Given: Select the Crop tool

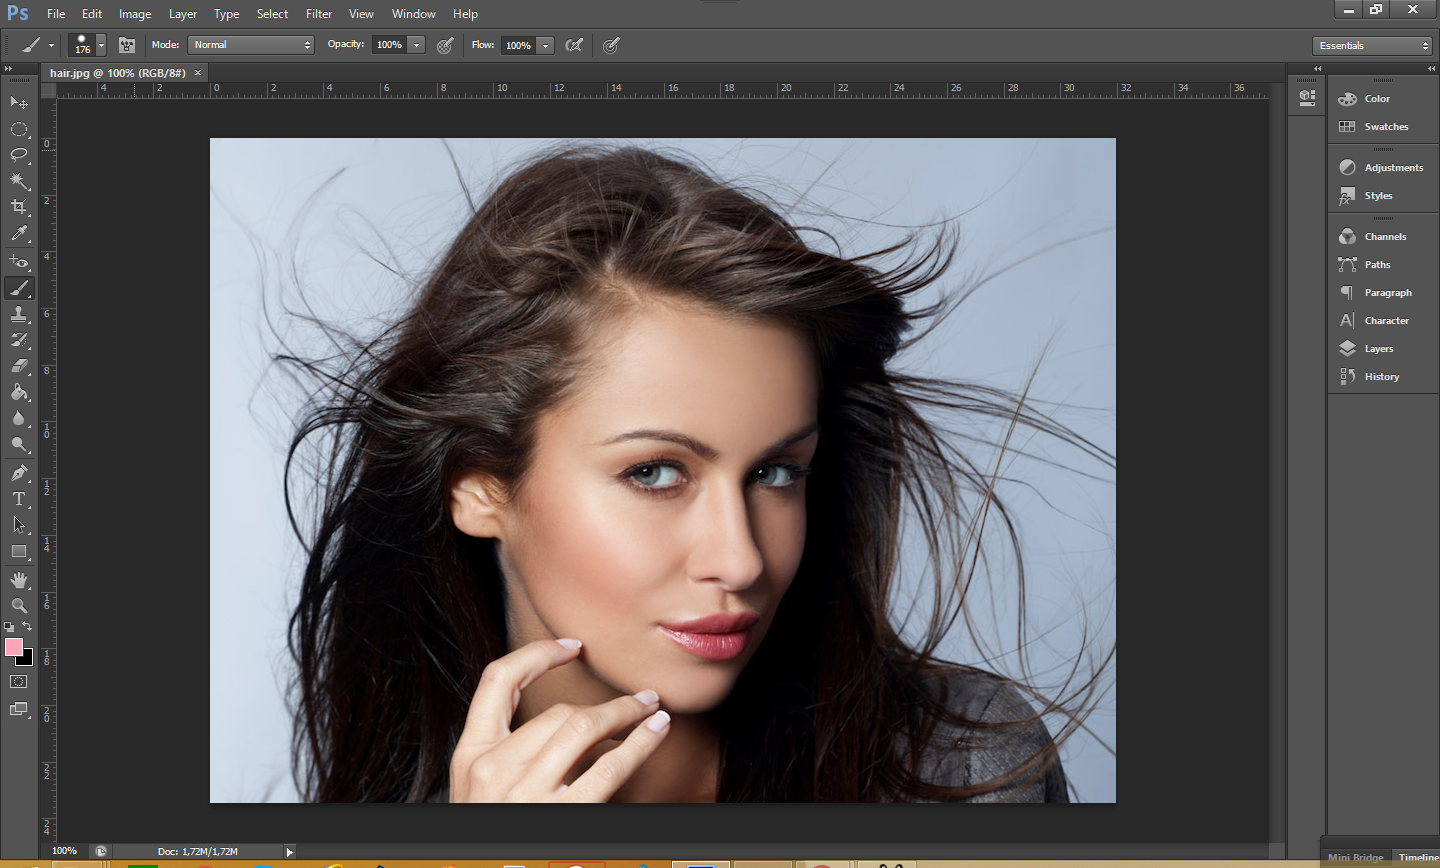Looking at the screenshot, I should [x=19, y=207].
